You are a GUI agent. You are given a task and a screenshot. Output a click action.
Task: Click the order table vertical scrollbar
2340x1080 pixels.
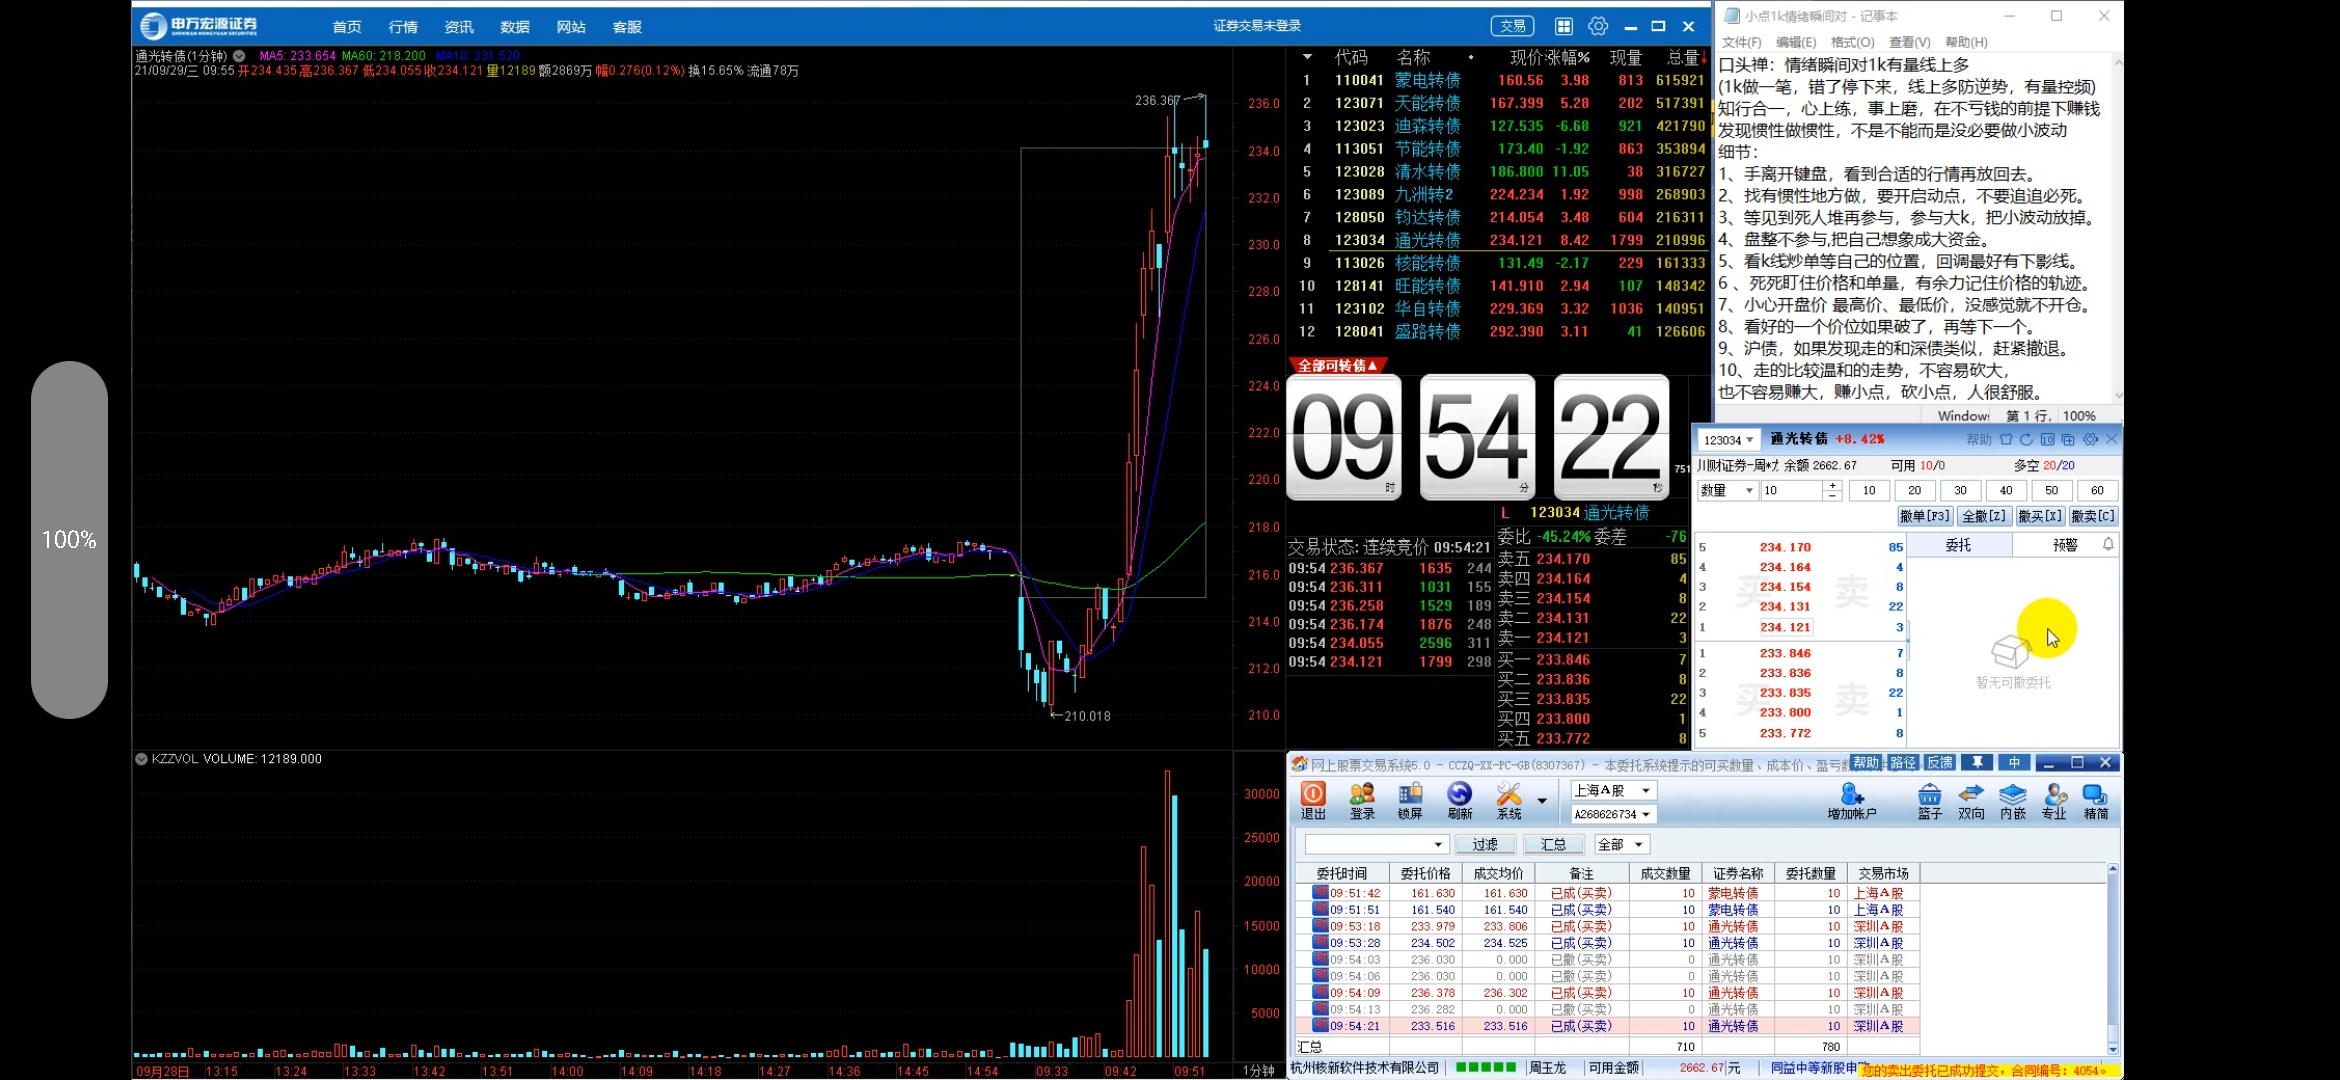2112,958
